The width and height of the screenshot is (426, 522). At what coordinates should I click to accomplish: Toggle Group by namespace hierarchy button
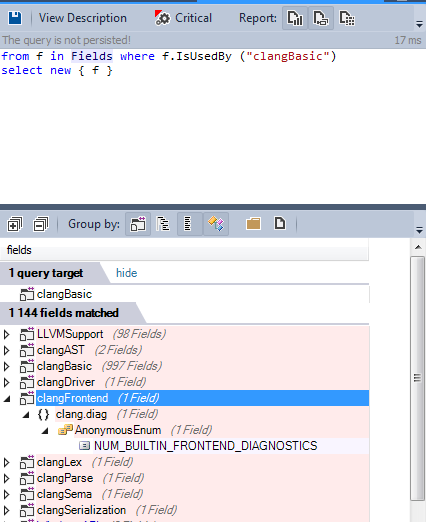tap(163, 224)
